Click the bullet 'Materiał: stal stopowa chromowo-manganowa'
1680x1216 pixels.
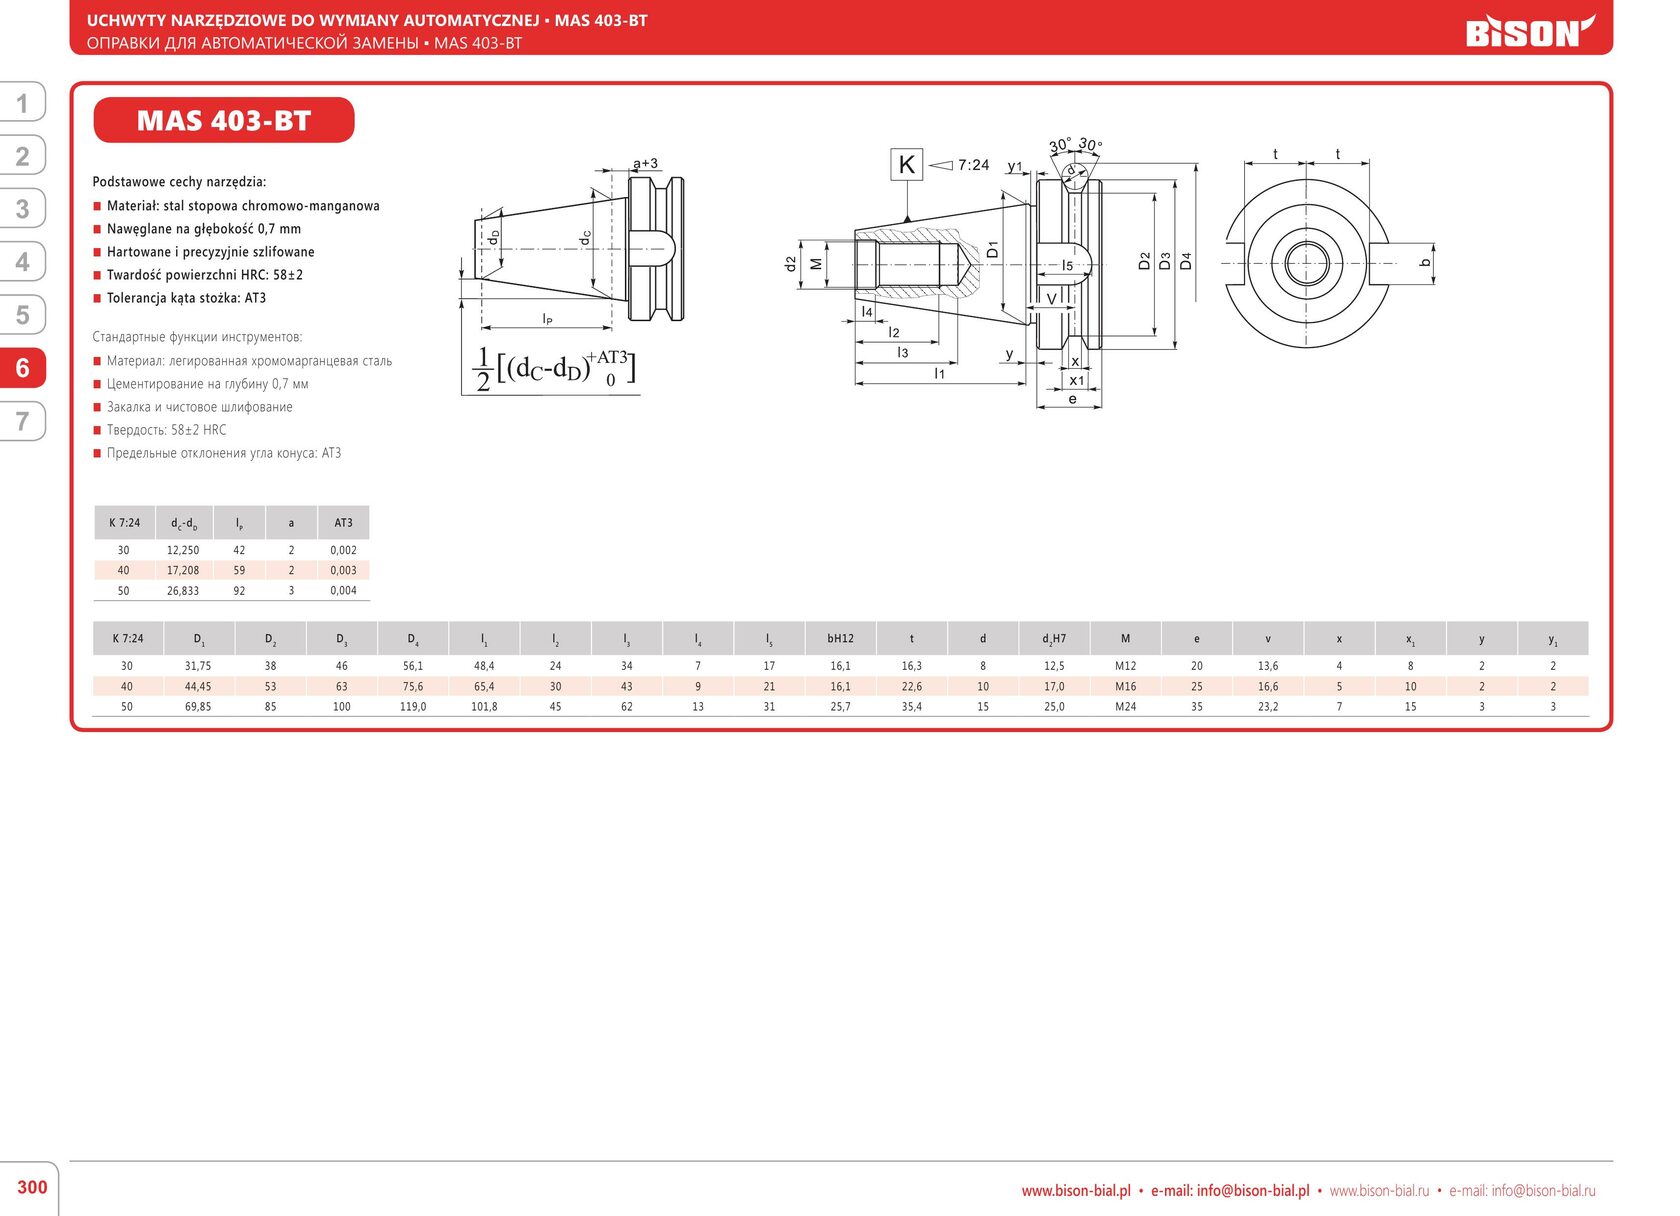[243, 206]
